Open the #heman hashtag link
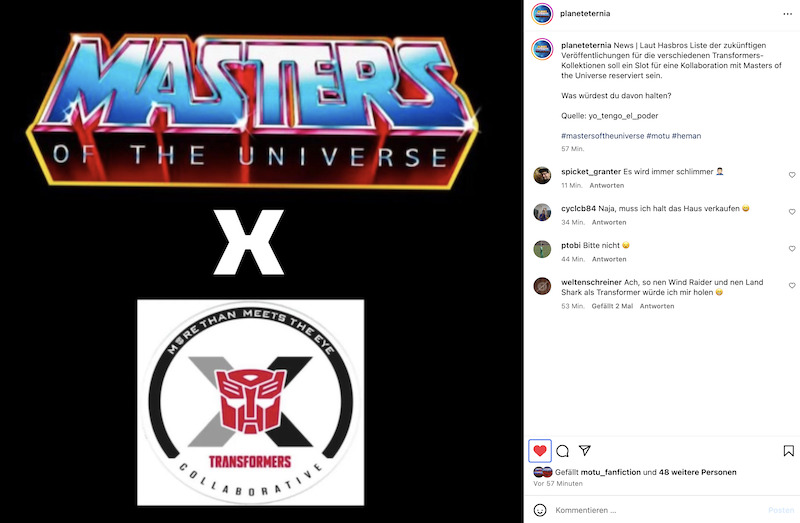The height and width of the screenshot is (523, 800). click(x=686, y=136)
